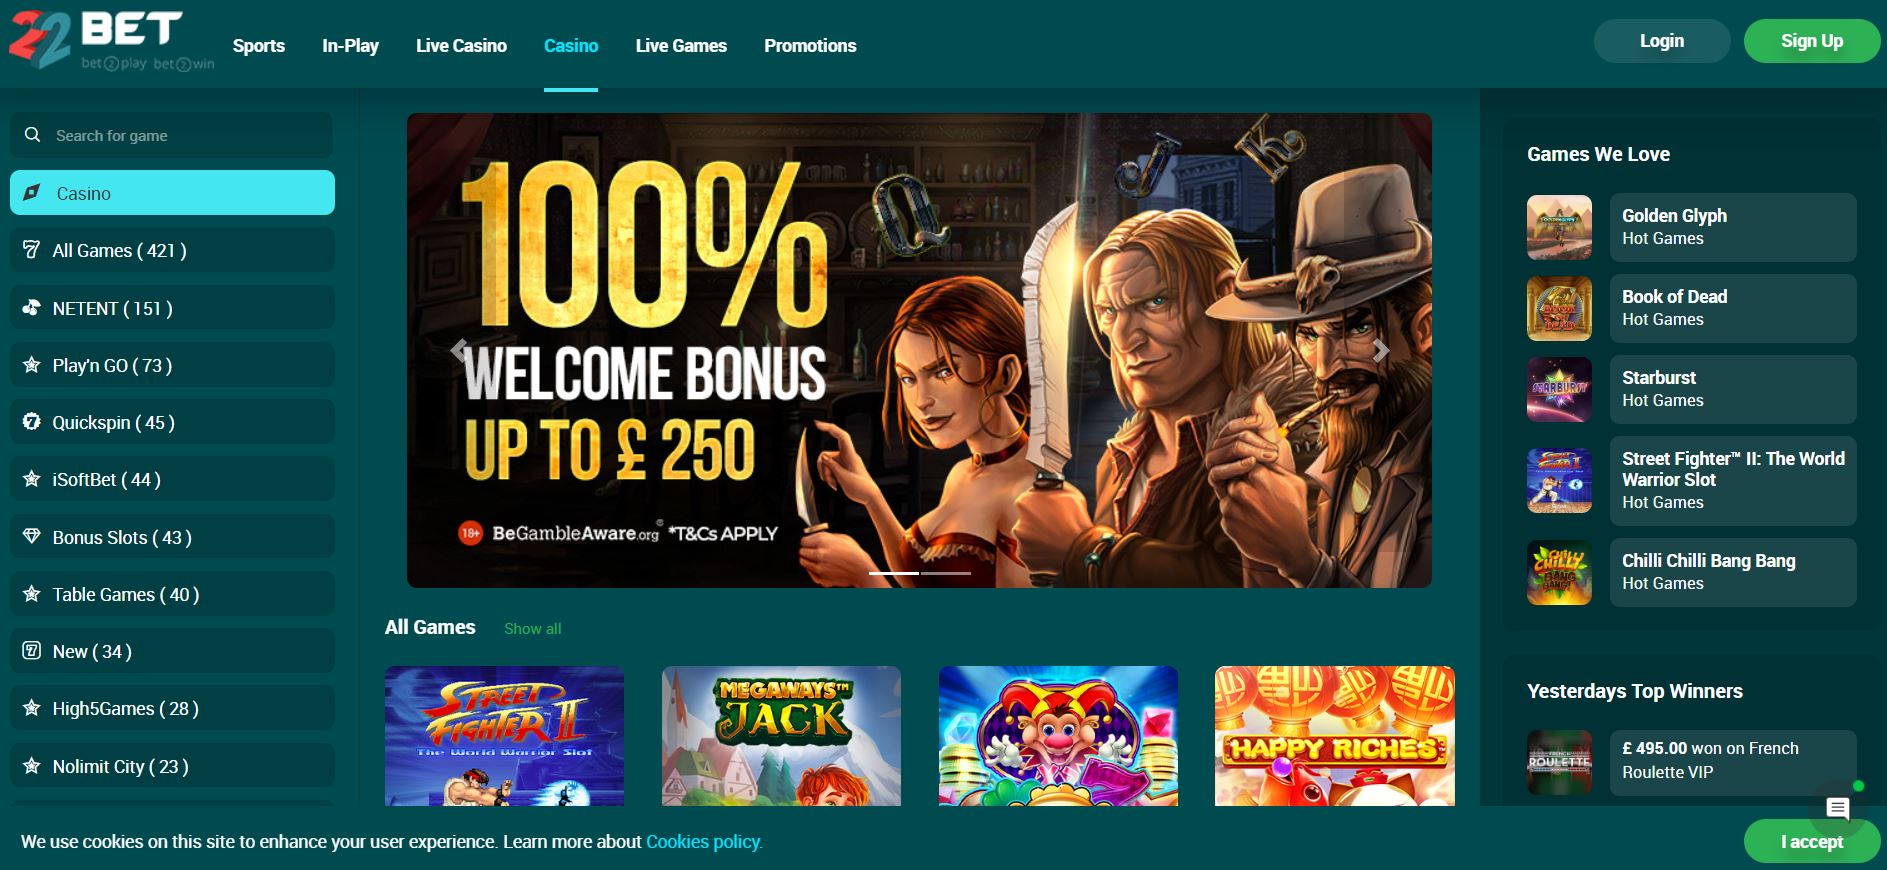The image size is (1887, 870).
Task: Launch the Starburst game icon
Action: click(x=1559, y=390)
